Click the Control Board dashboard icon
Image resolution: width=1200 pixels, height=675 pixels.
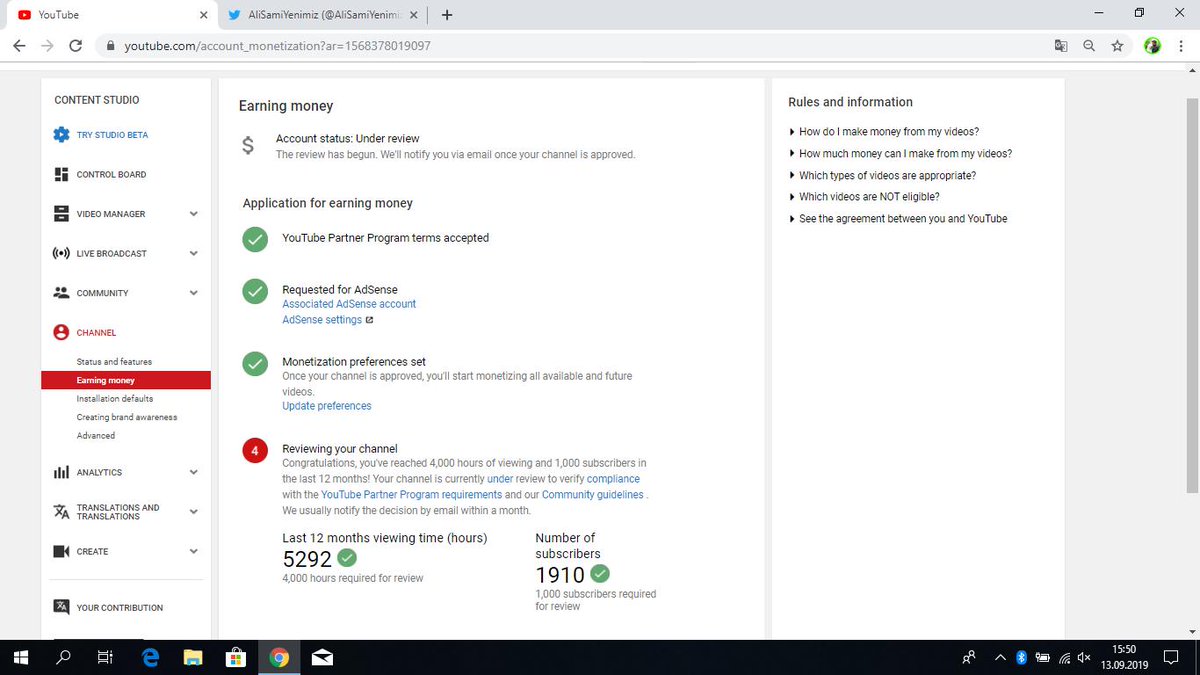pos(61,174)
